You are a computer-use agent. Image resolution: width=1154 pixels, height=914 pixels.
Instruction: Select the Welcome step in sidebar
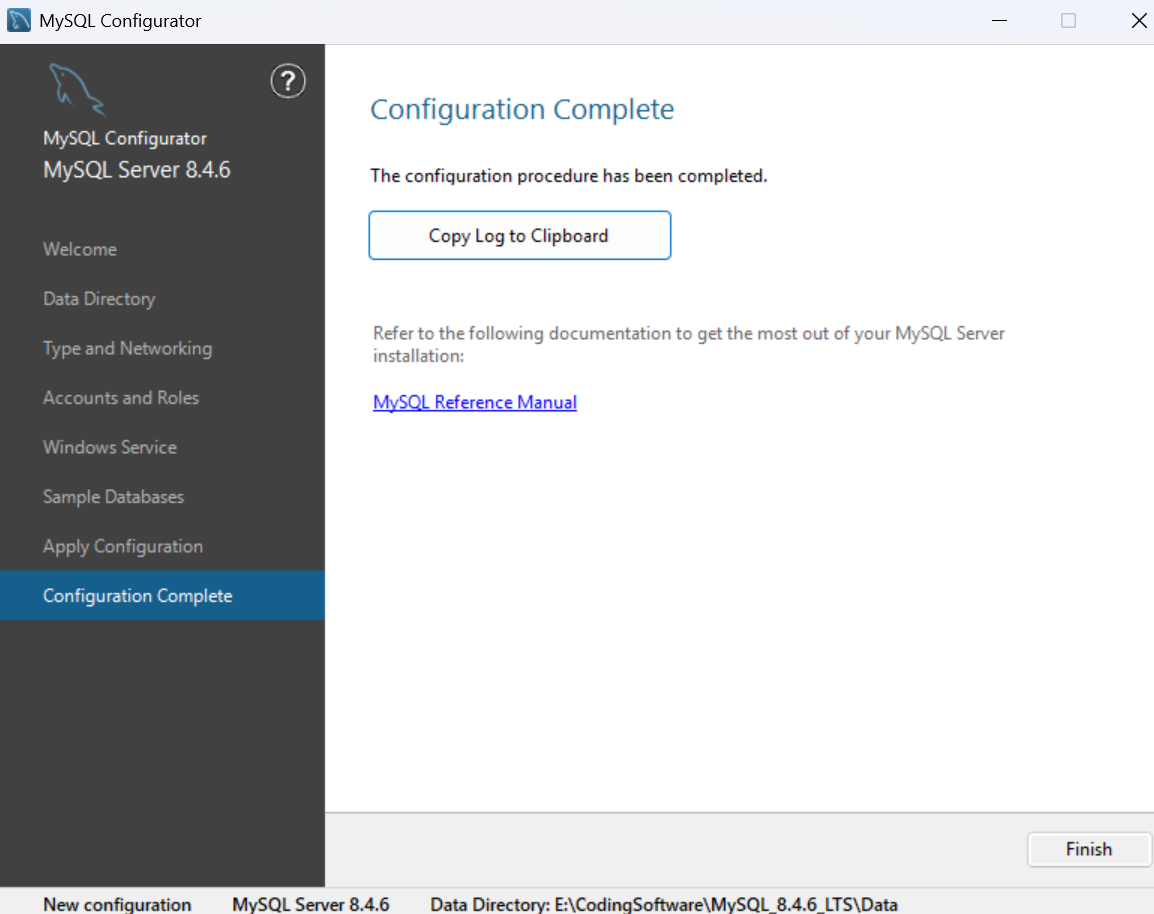point(80,249)
